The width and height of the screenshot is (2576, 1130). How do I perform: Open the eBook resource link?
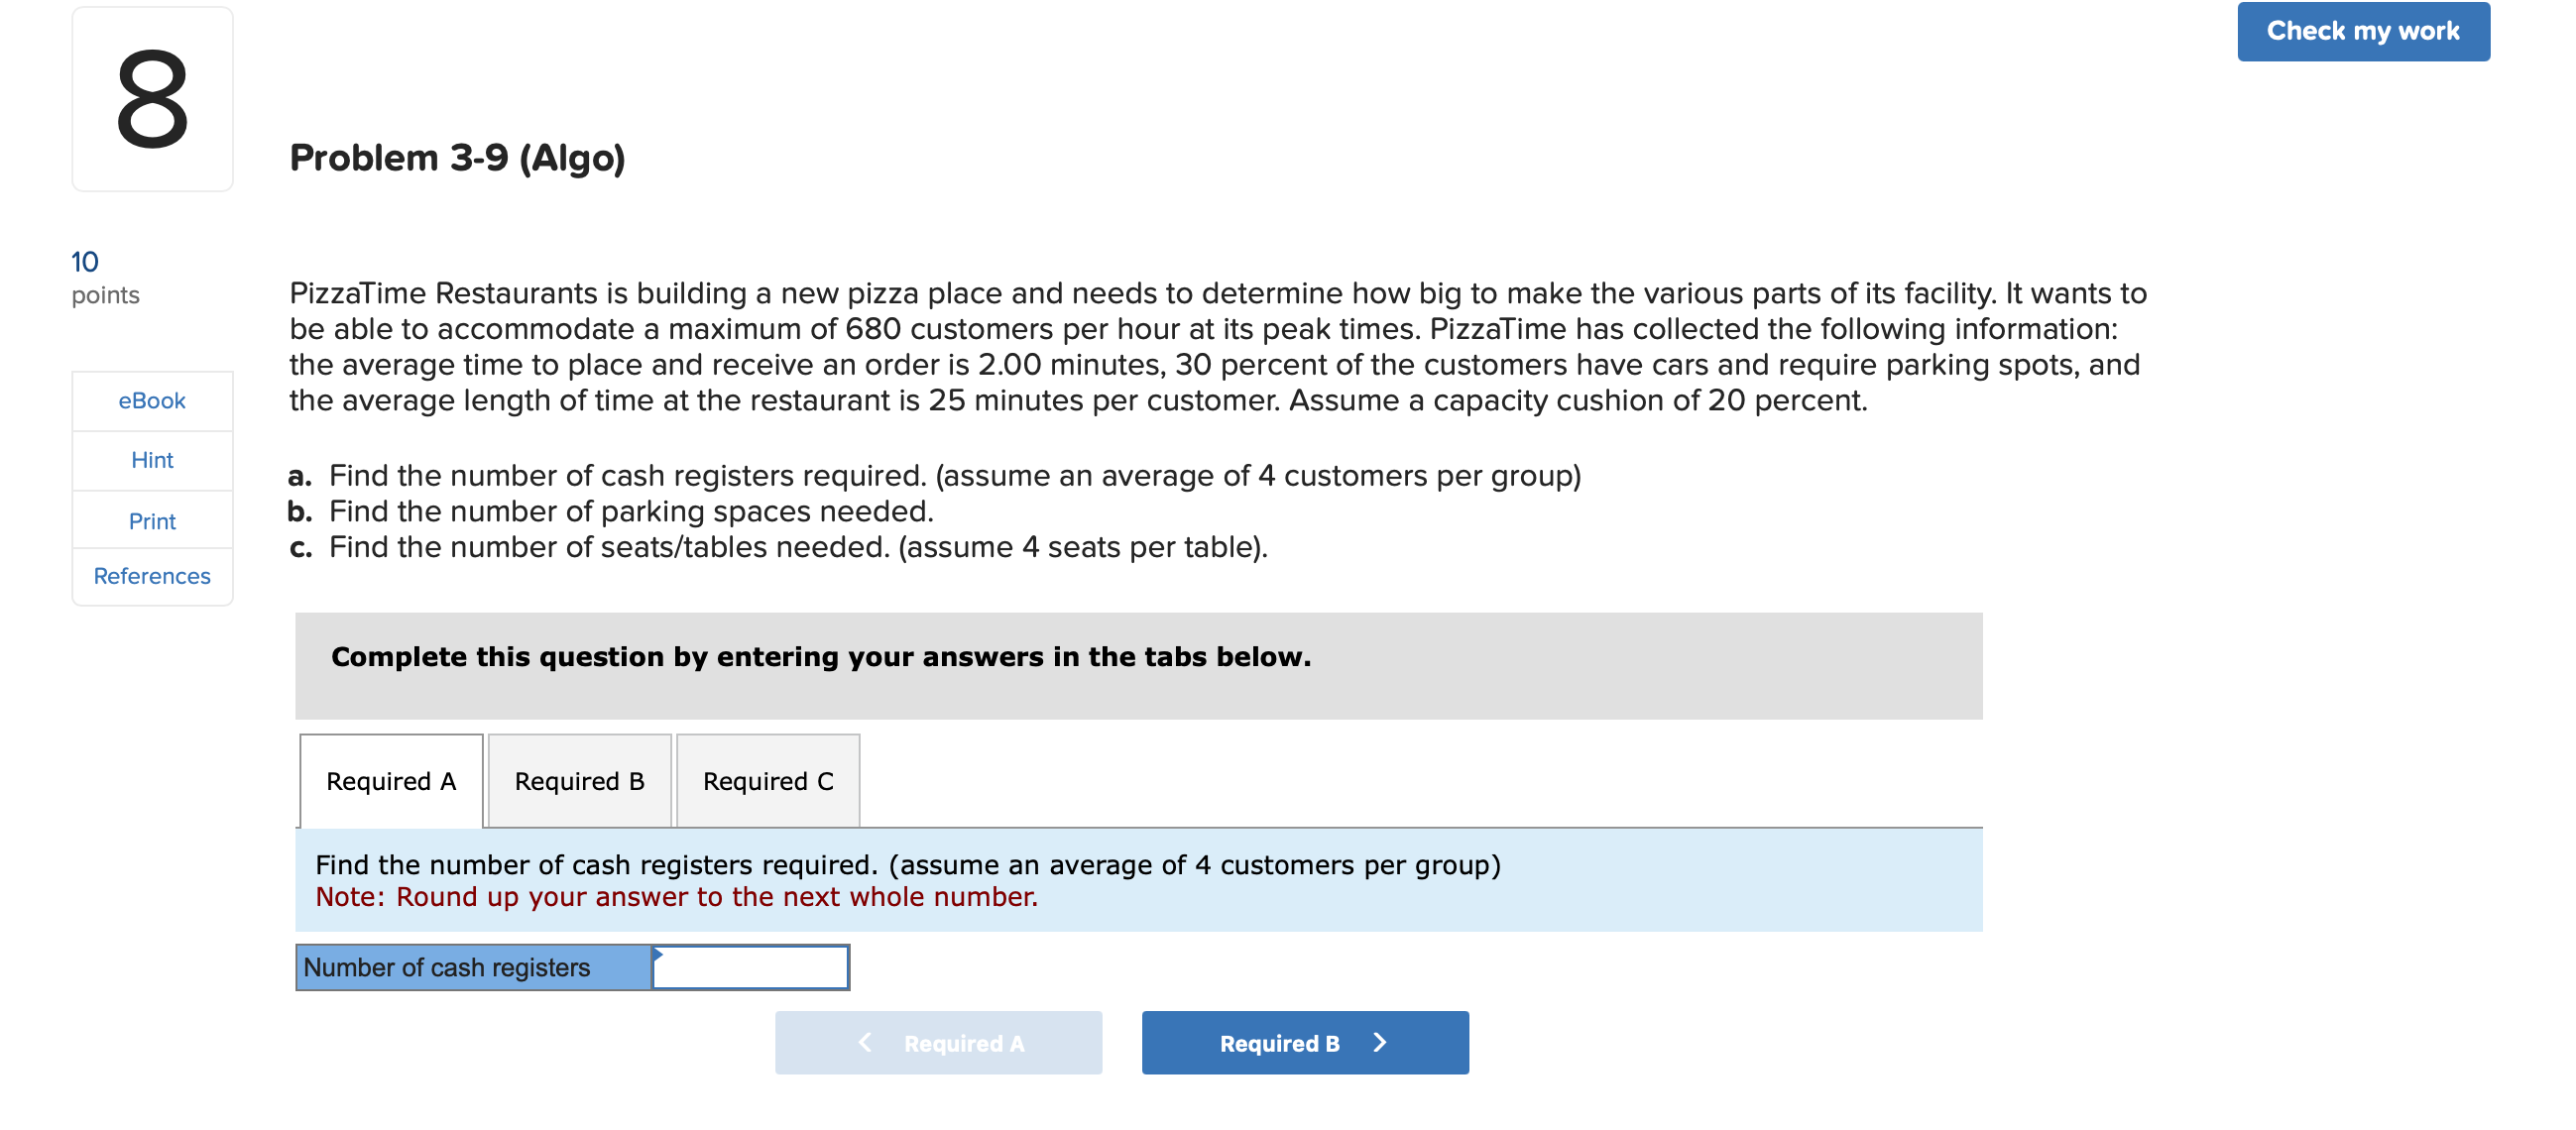[x=152, y=401]
